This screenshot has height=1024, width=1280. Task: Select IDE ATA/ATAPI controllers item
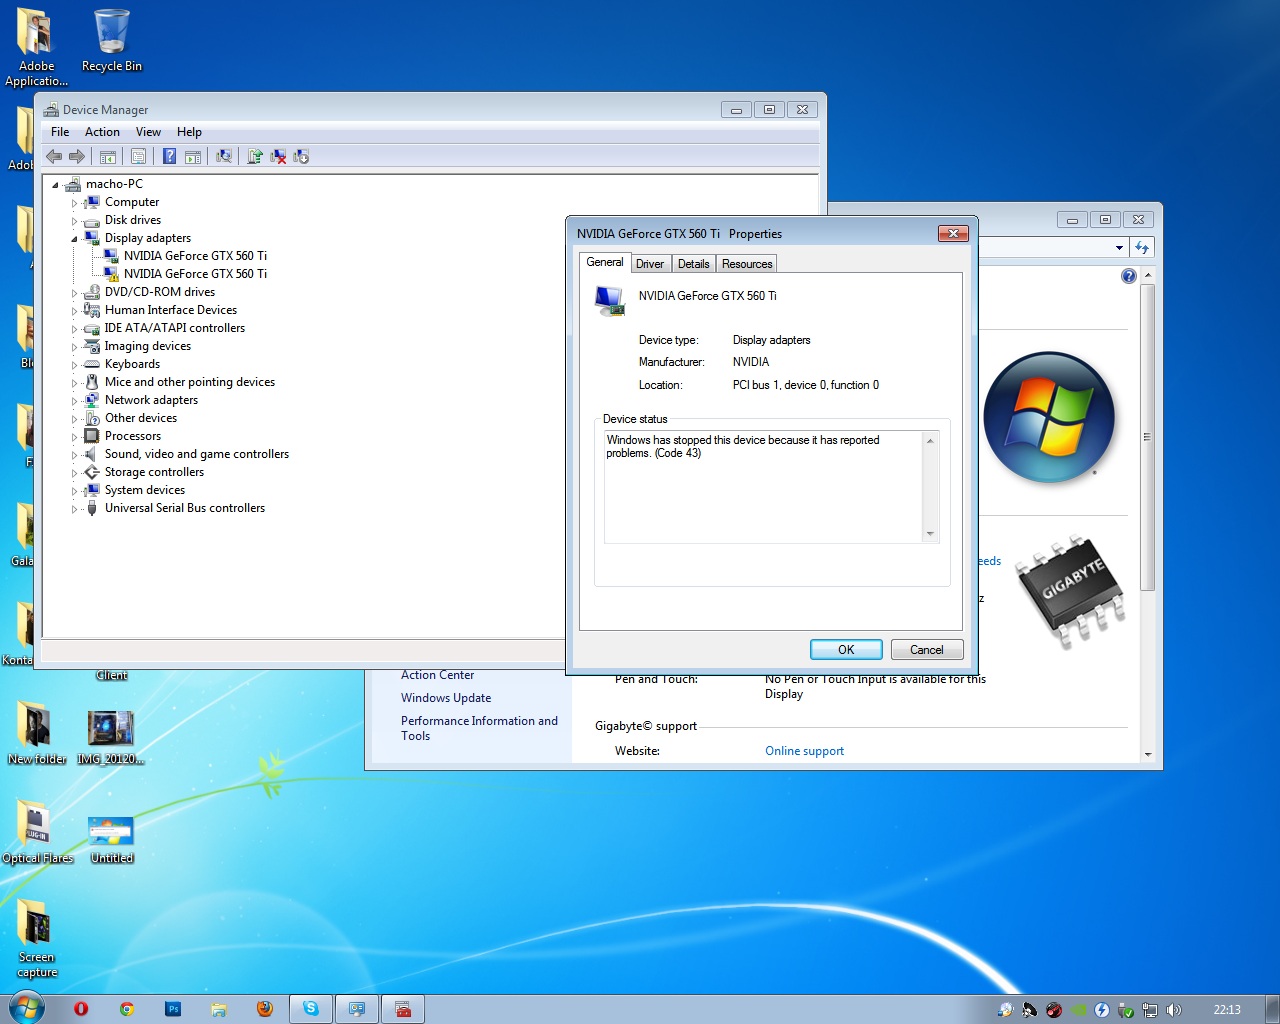click(175, 328)
